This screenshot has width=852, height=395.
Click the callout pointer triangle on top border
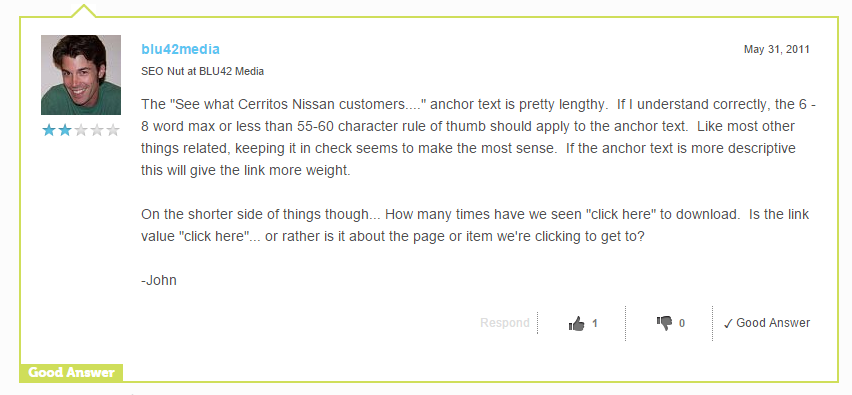coord(83,10)
